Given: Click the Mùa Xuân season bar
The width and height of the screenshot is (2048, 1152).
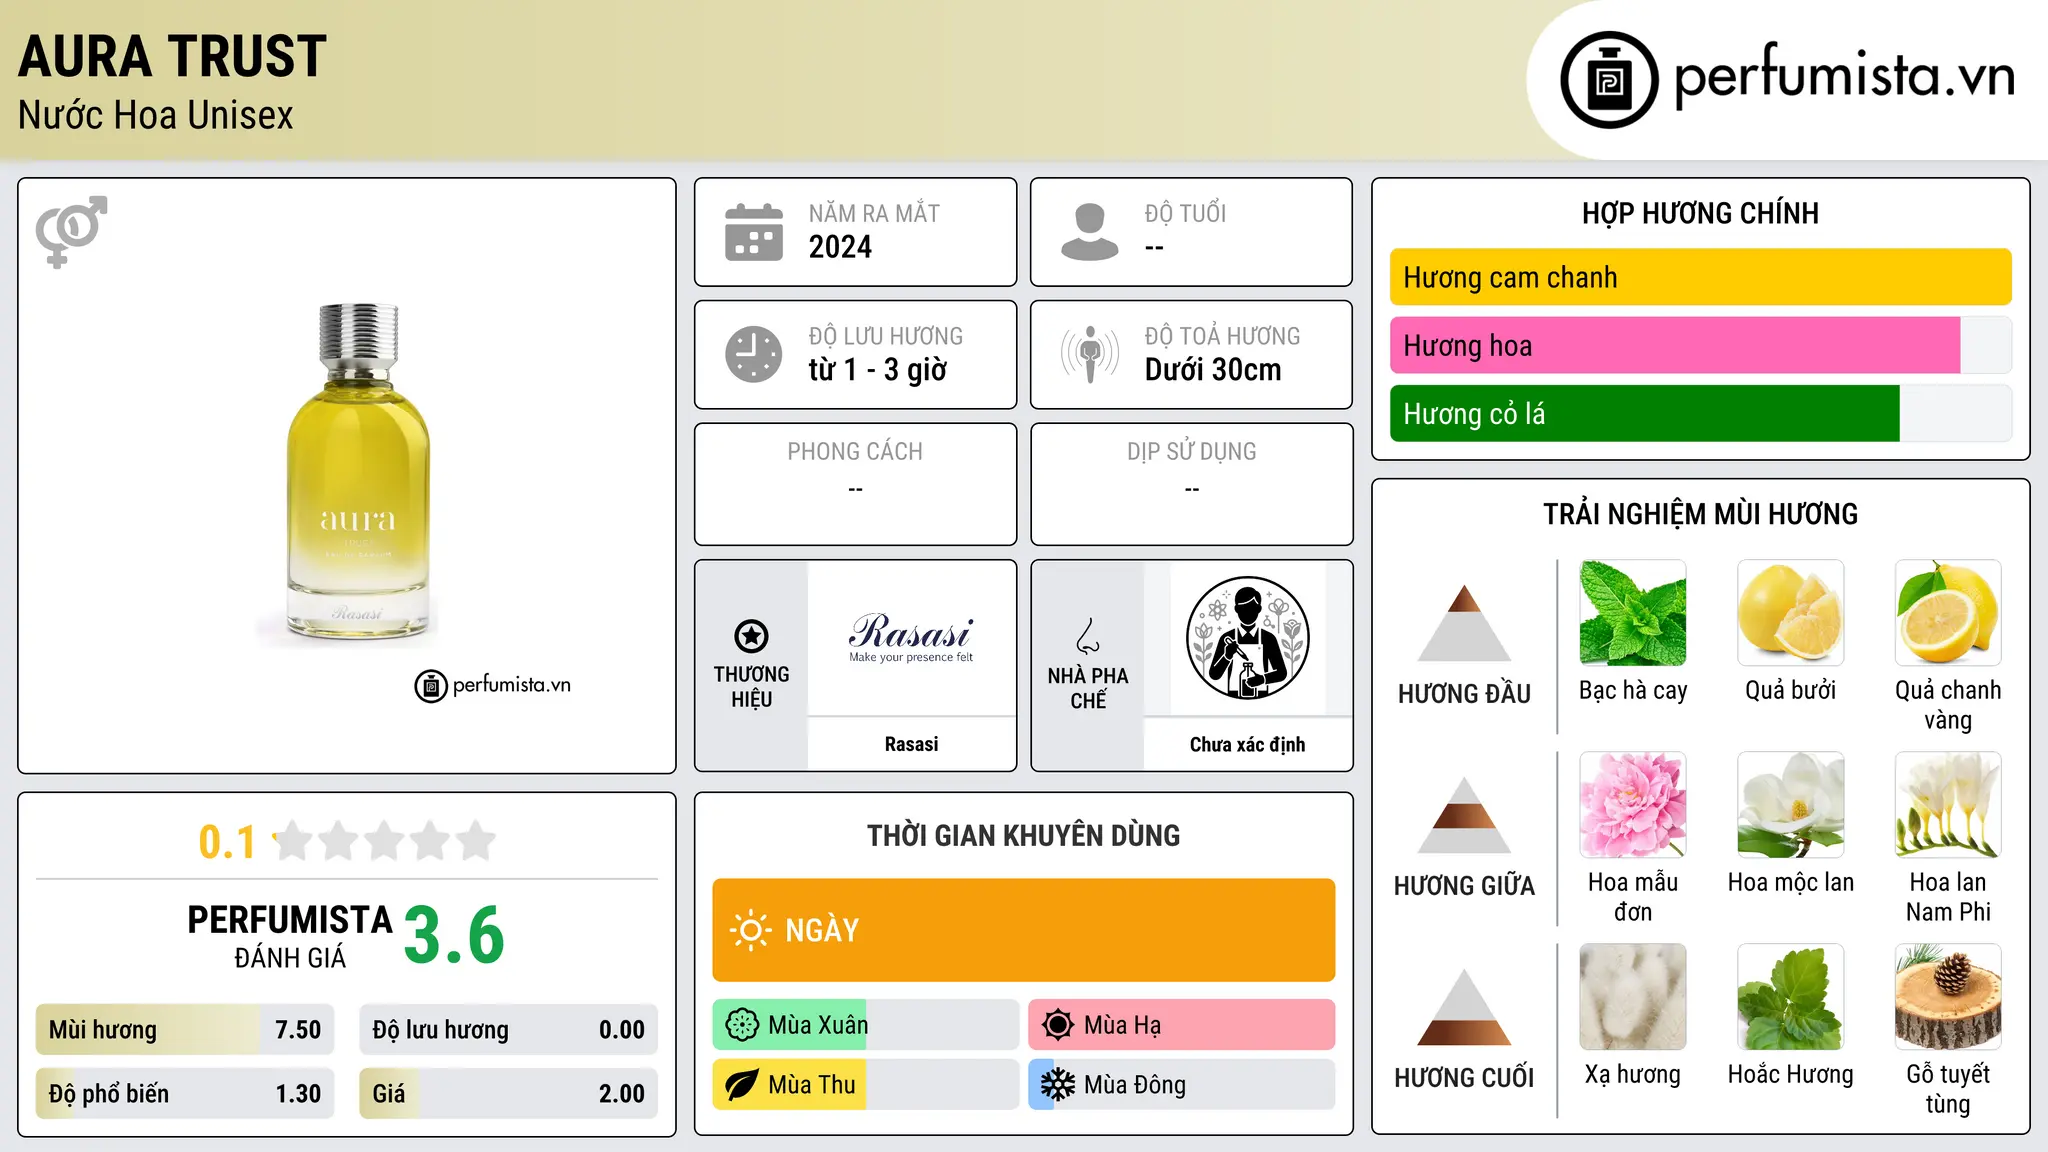Looking at the screenshot, I should tap(866, 1025).
